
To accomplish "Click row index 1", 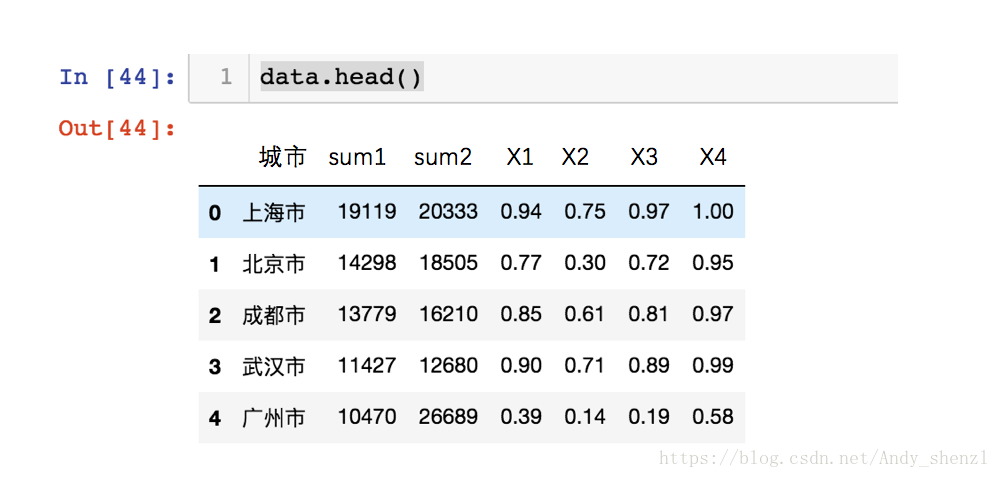I will point(215,264).
